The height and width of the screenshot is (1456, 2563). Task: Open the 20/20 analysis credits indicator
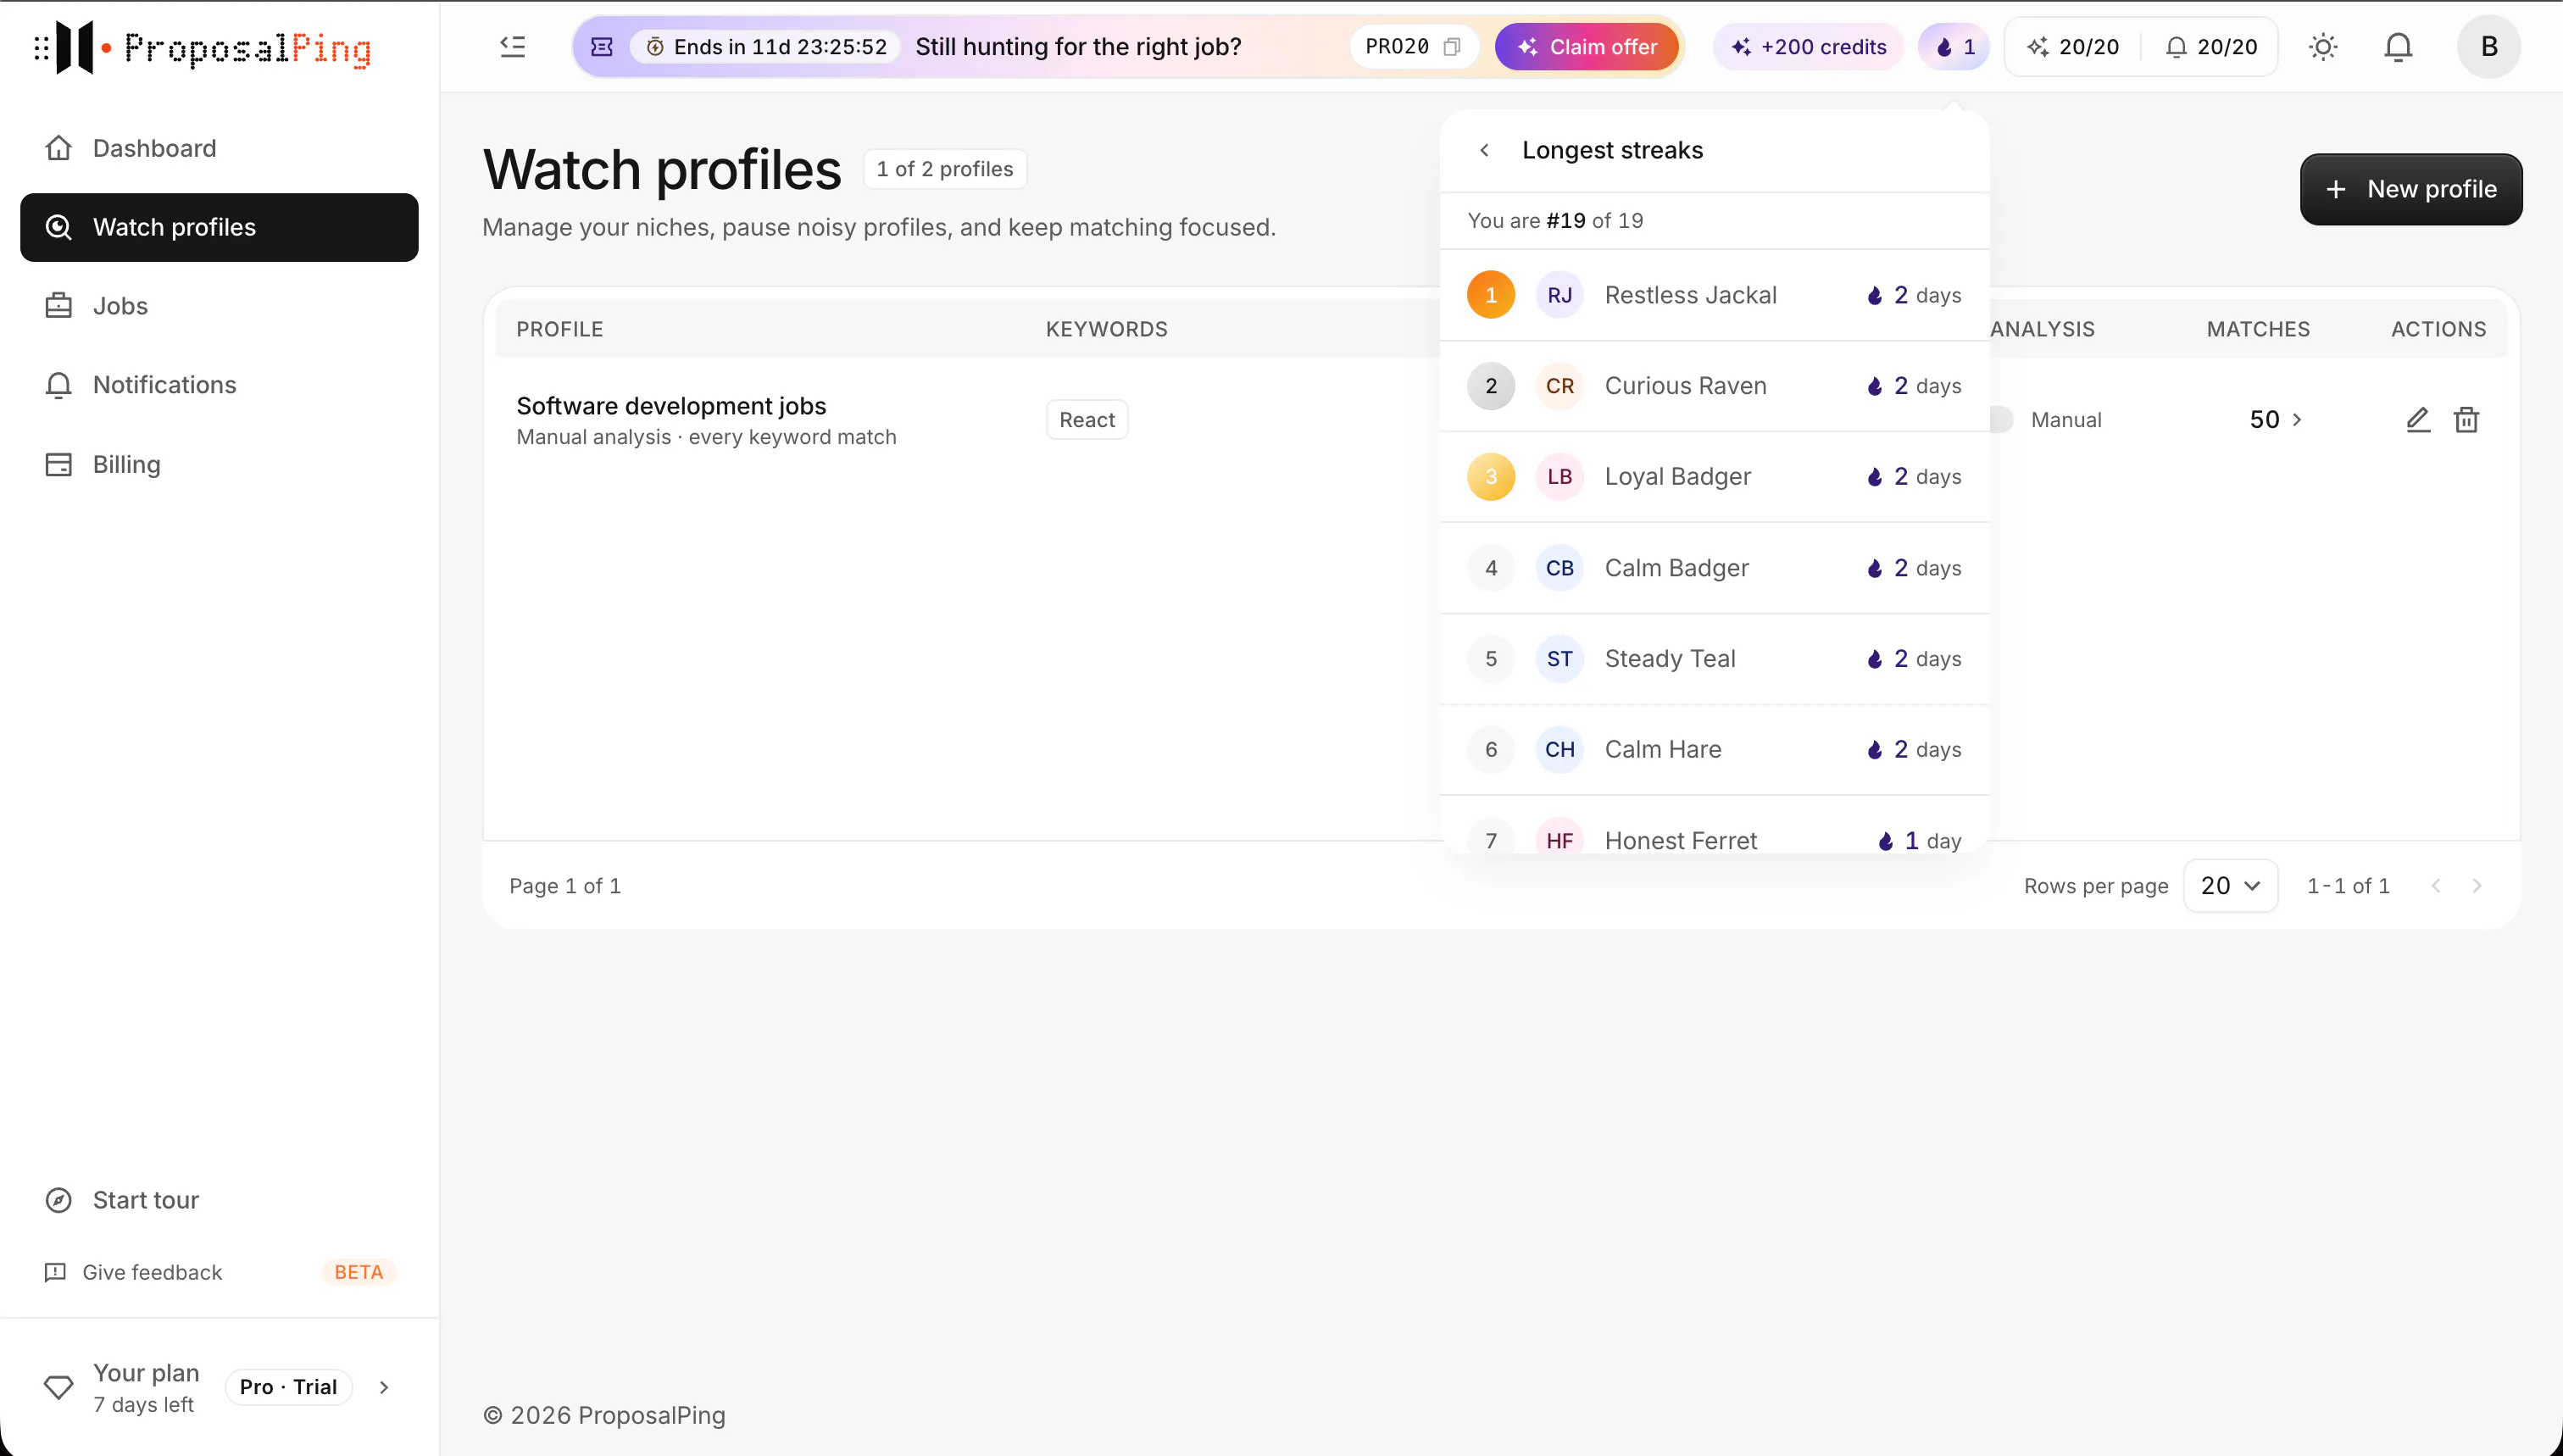2072,47
